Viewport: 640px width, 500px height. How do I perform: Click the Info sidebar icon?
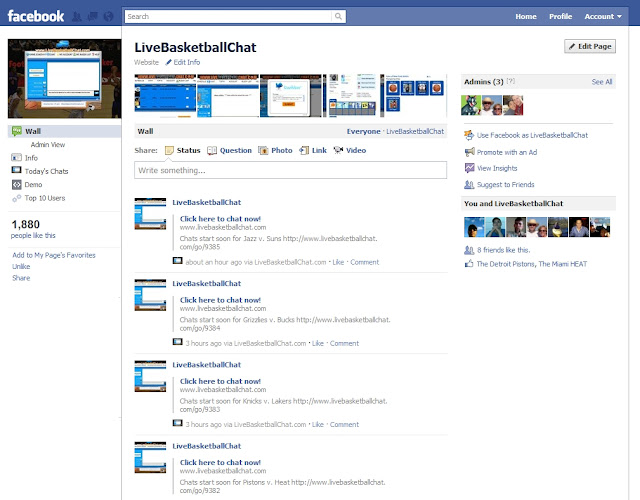coord(16,158)
